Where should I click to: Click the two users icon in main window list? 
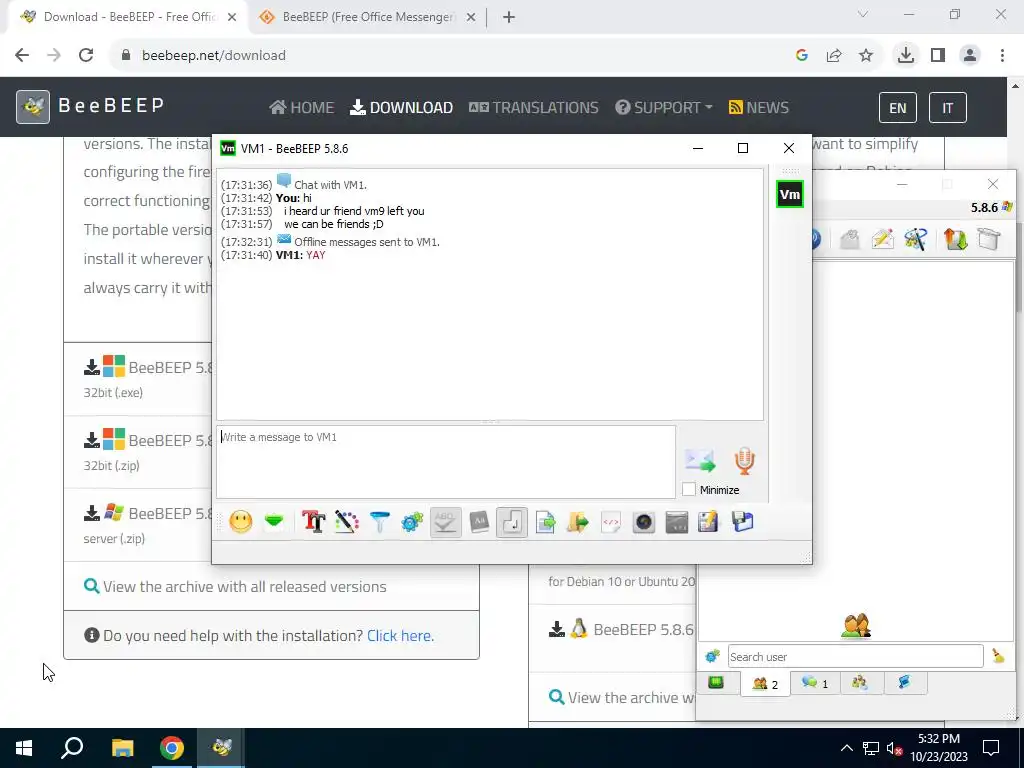(x=856, y=626)
